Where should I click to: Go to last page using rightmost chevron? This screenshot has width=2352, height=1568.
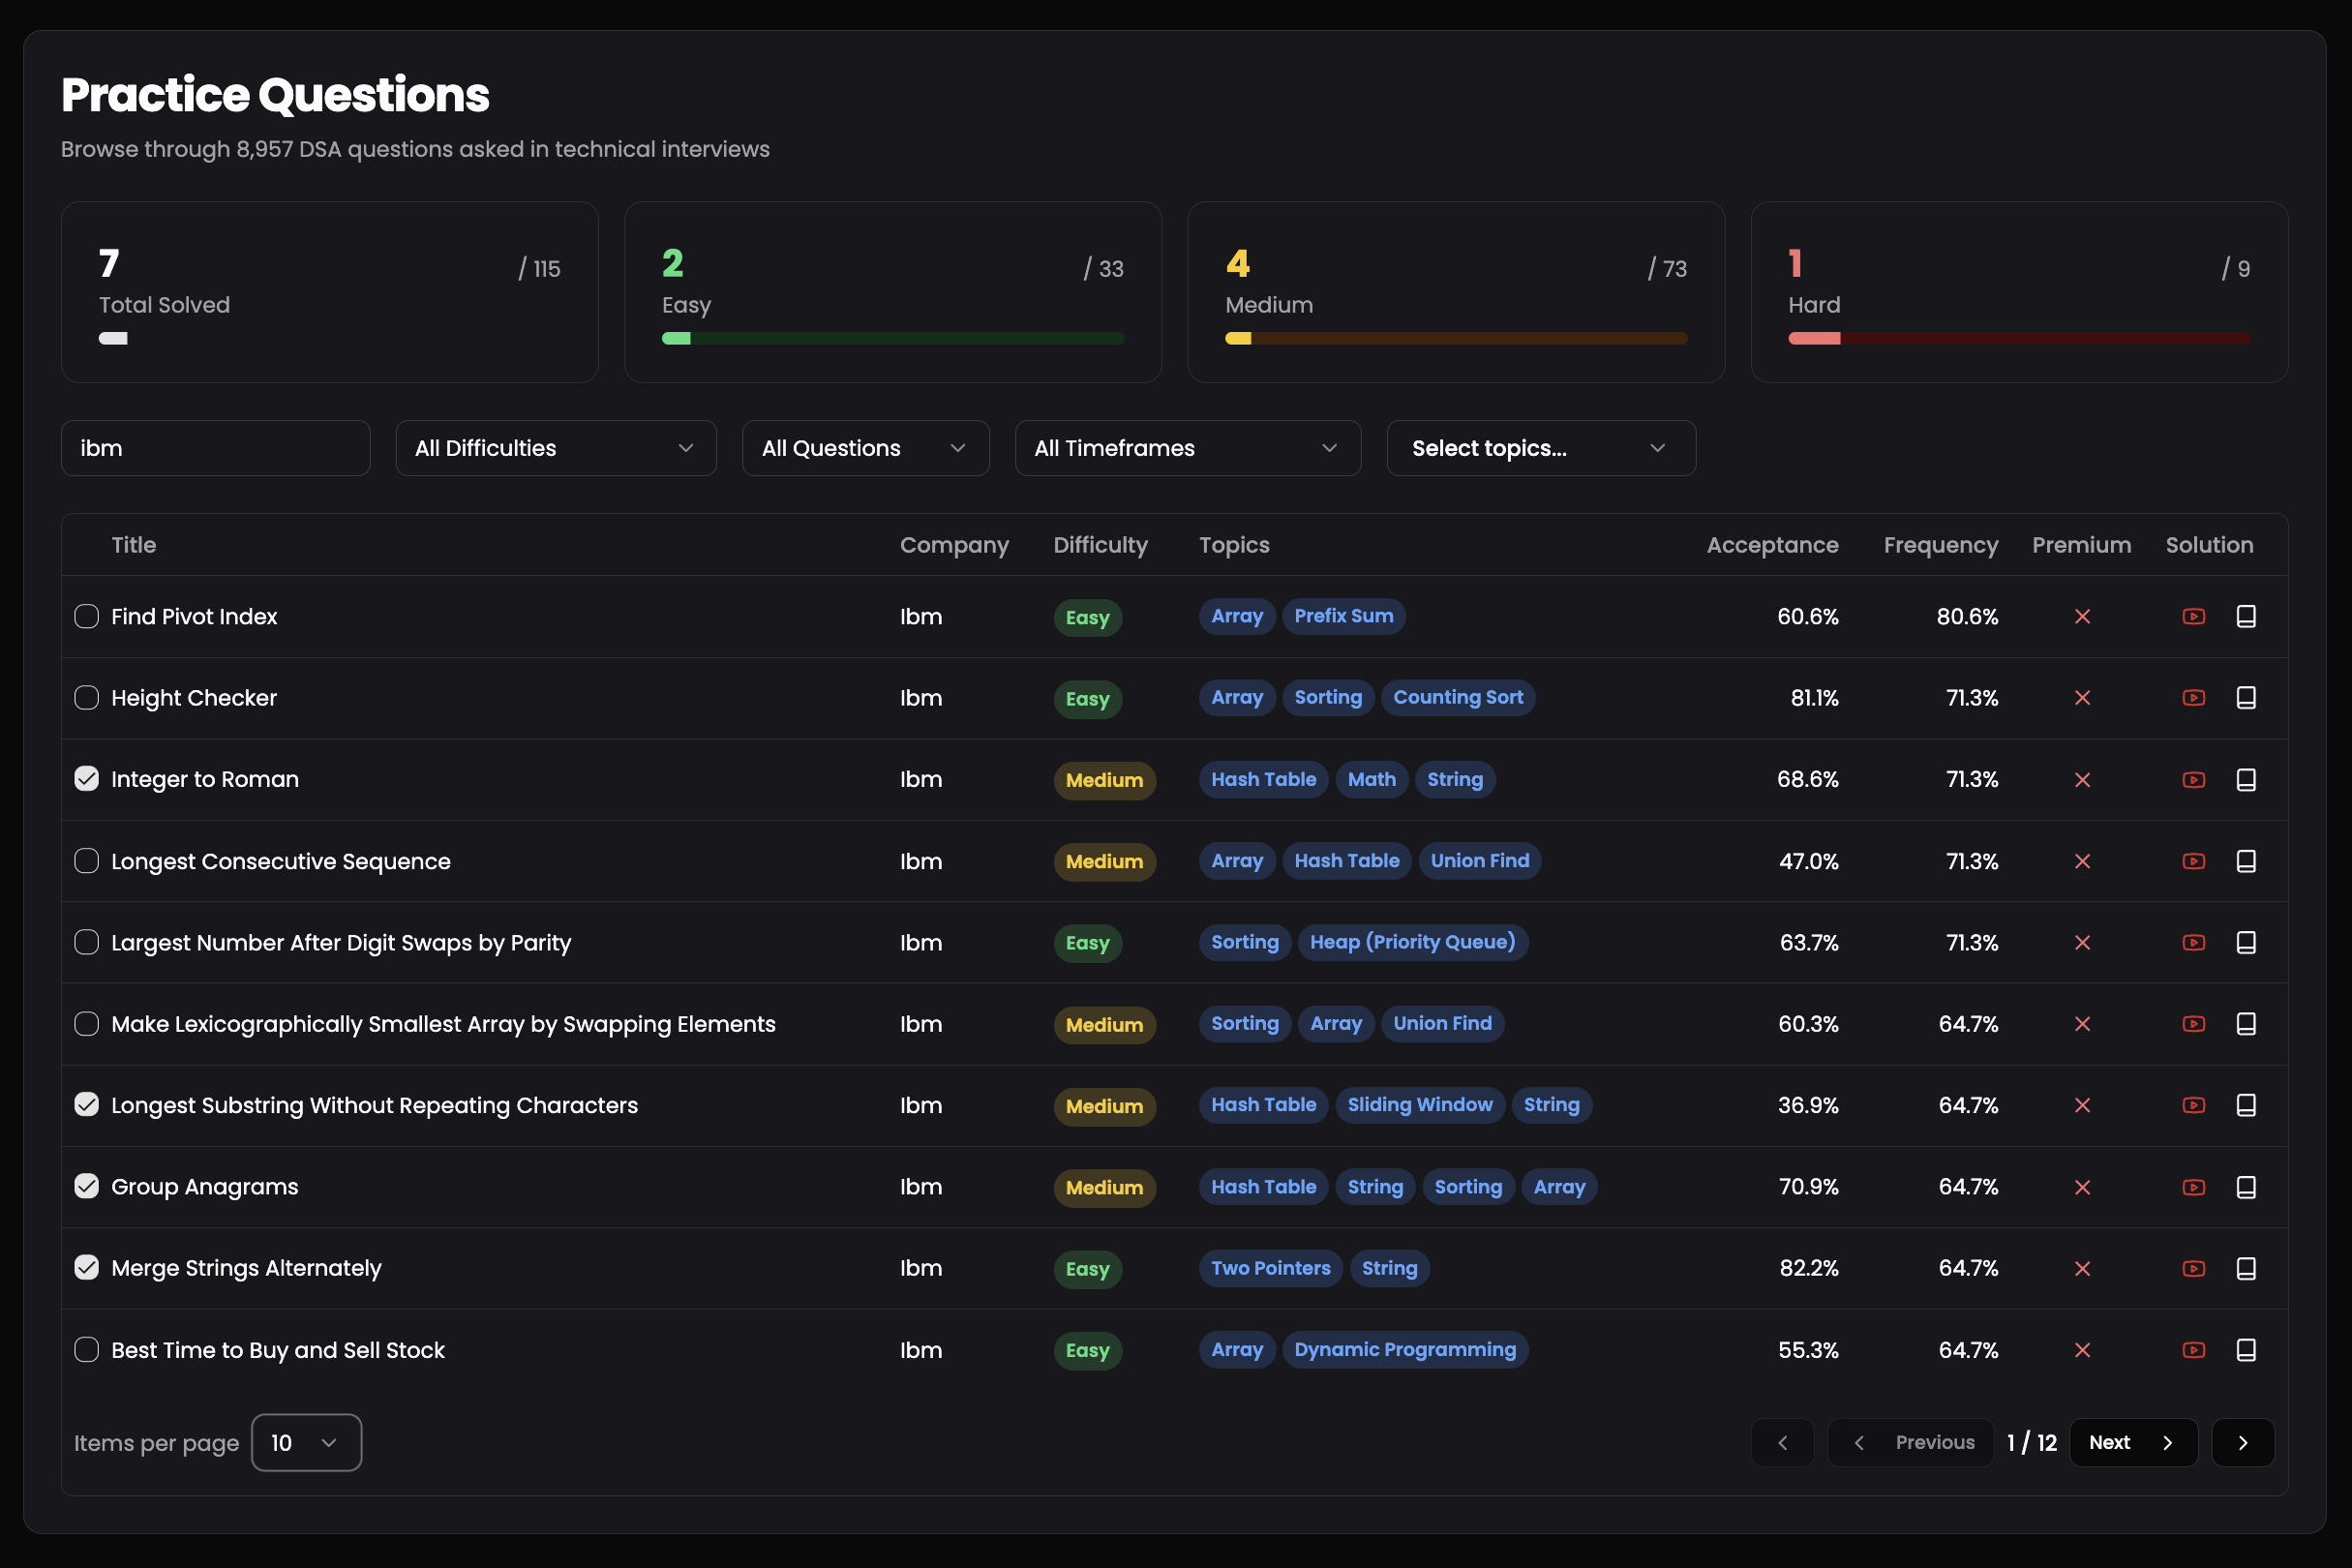[2243, 1443]
